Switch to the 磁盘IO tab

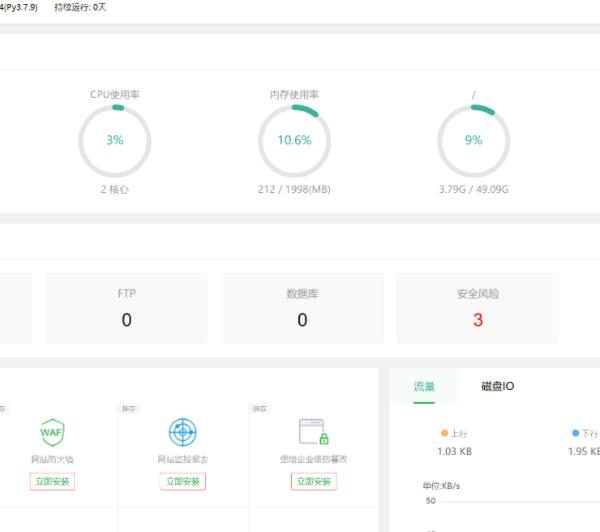pyautogui.click(x=497, y=386)
